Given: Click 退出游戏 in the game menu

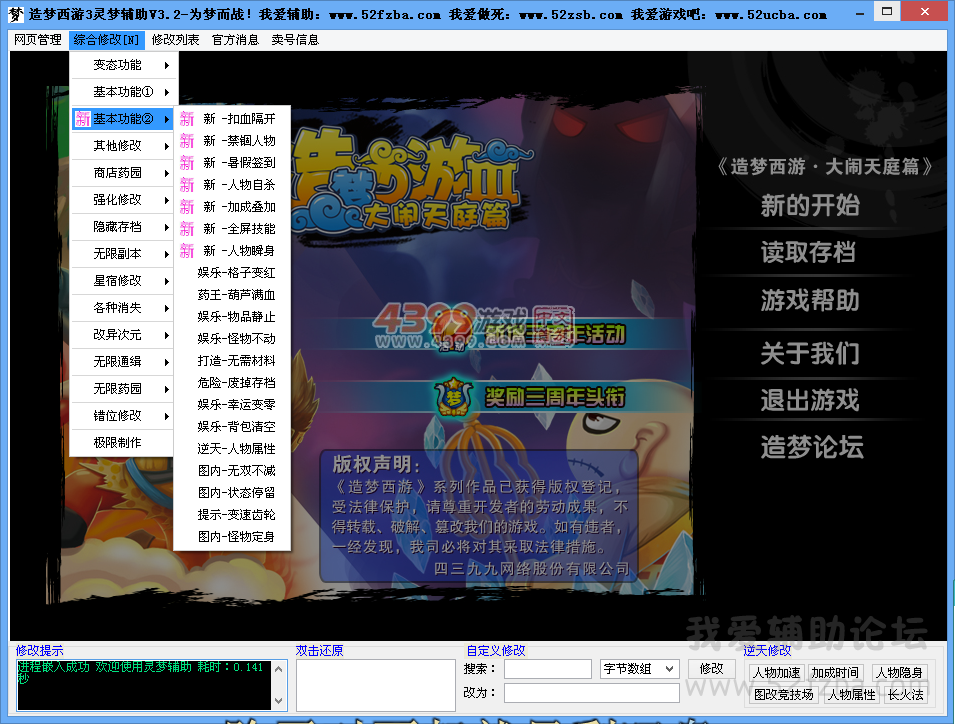Looking at the screenshot, I should coord(809,401).
